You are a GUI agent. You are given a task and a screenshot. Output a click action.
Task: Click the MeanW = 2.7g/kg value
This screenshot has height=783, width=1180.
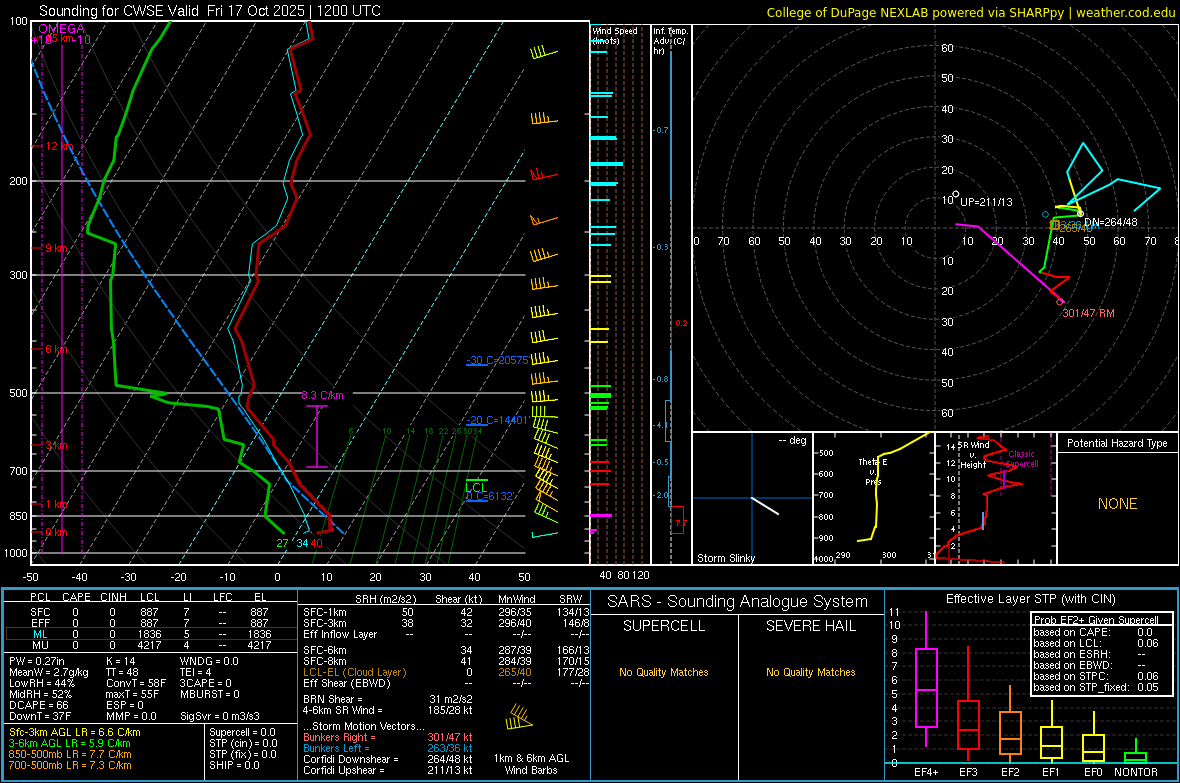pyautogui.click(x=48, y=672)
